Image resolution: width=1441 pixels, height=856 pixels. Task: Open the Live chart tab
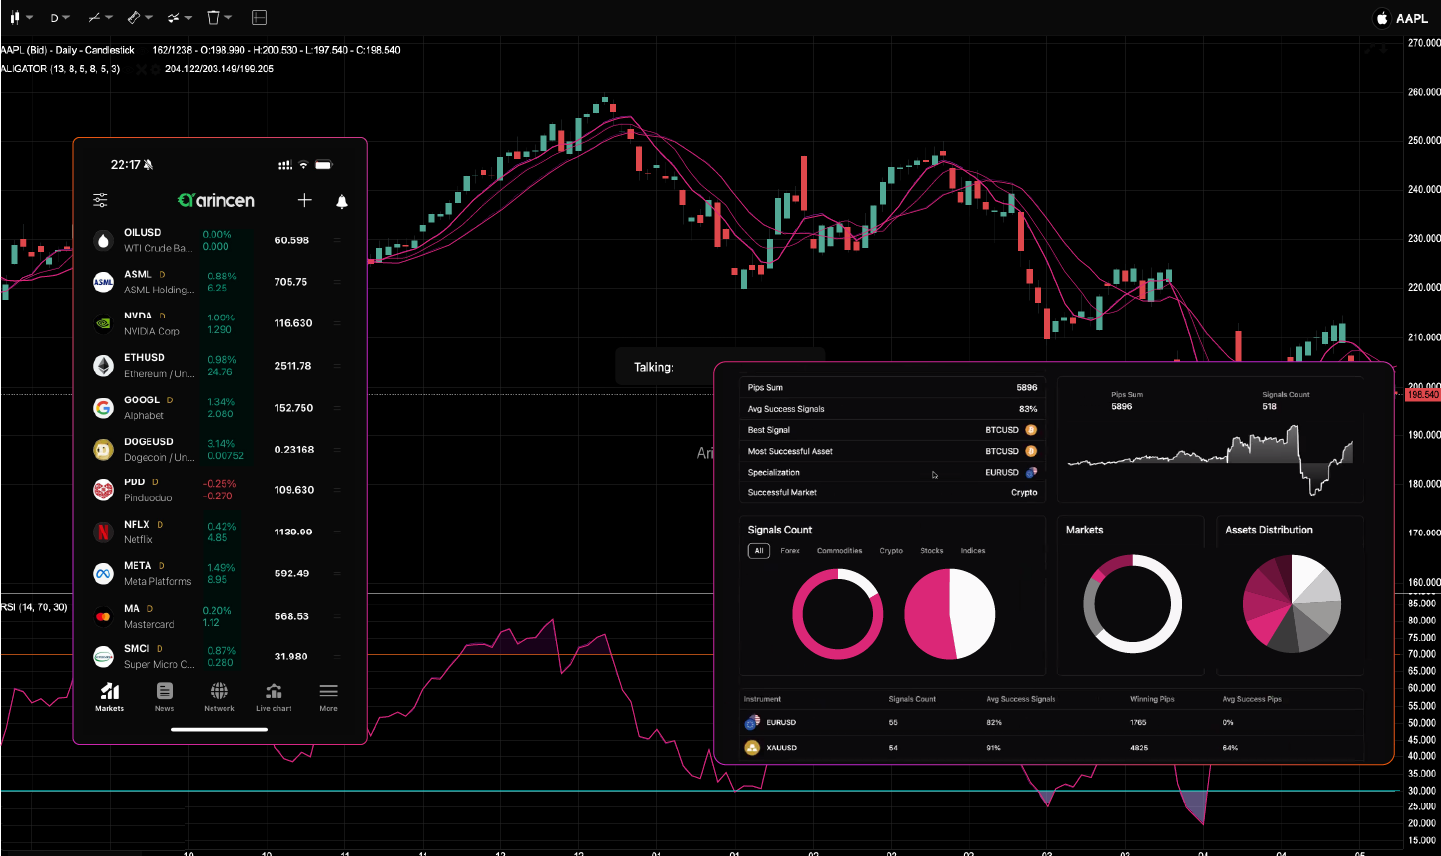[274, 697]
